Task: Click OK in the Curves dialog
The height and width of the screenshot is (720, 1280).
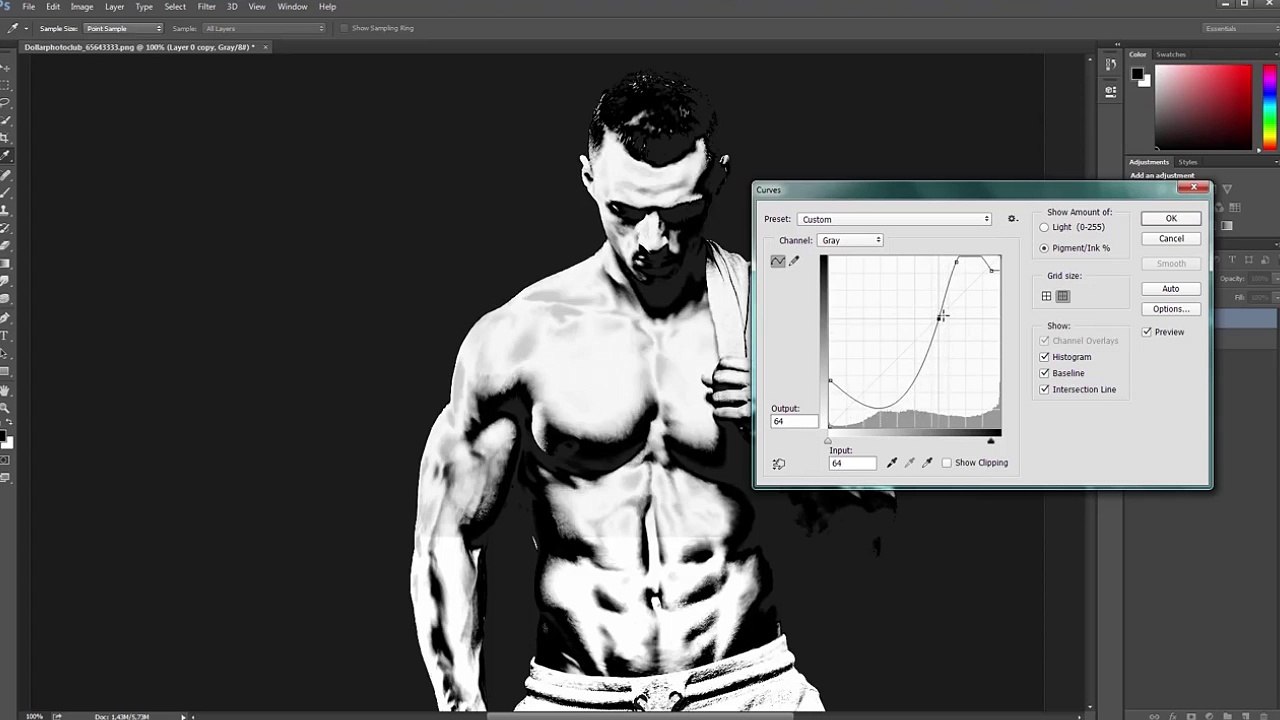Action: pos(1171,218)
